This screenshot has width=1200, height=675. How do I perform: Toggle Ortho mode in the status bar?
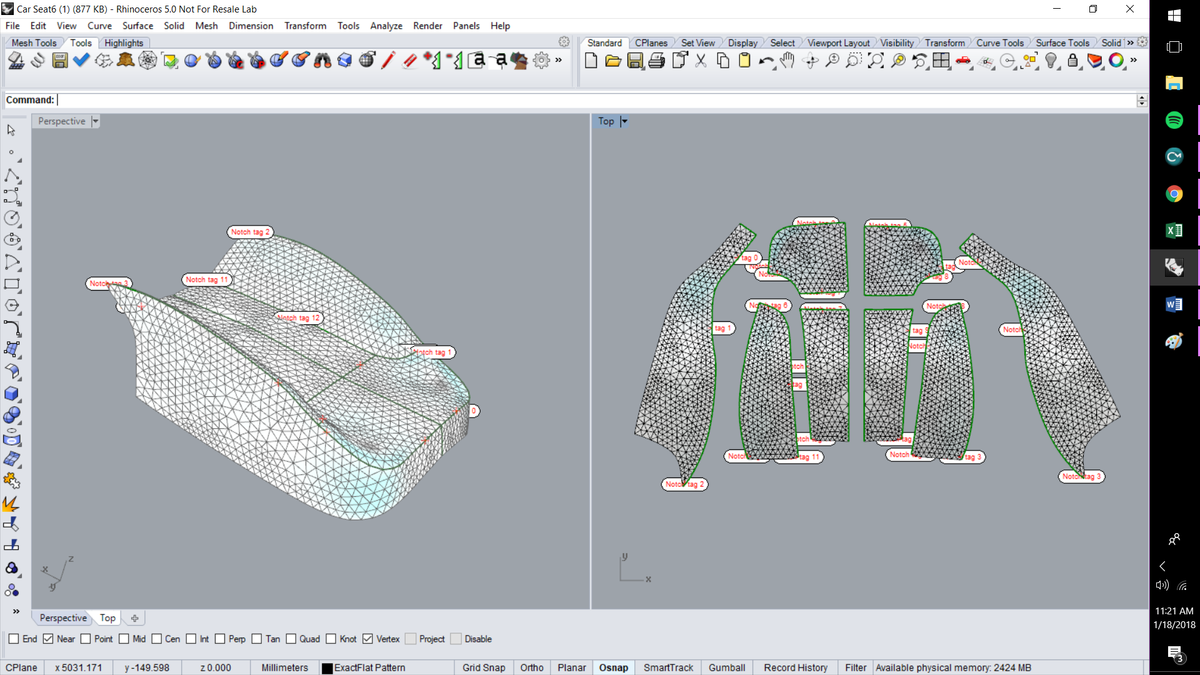click(531, 667)
